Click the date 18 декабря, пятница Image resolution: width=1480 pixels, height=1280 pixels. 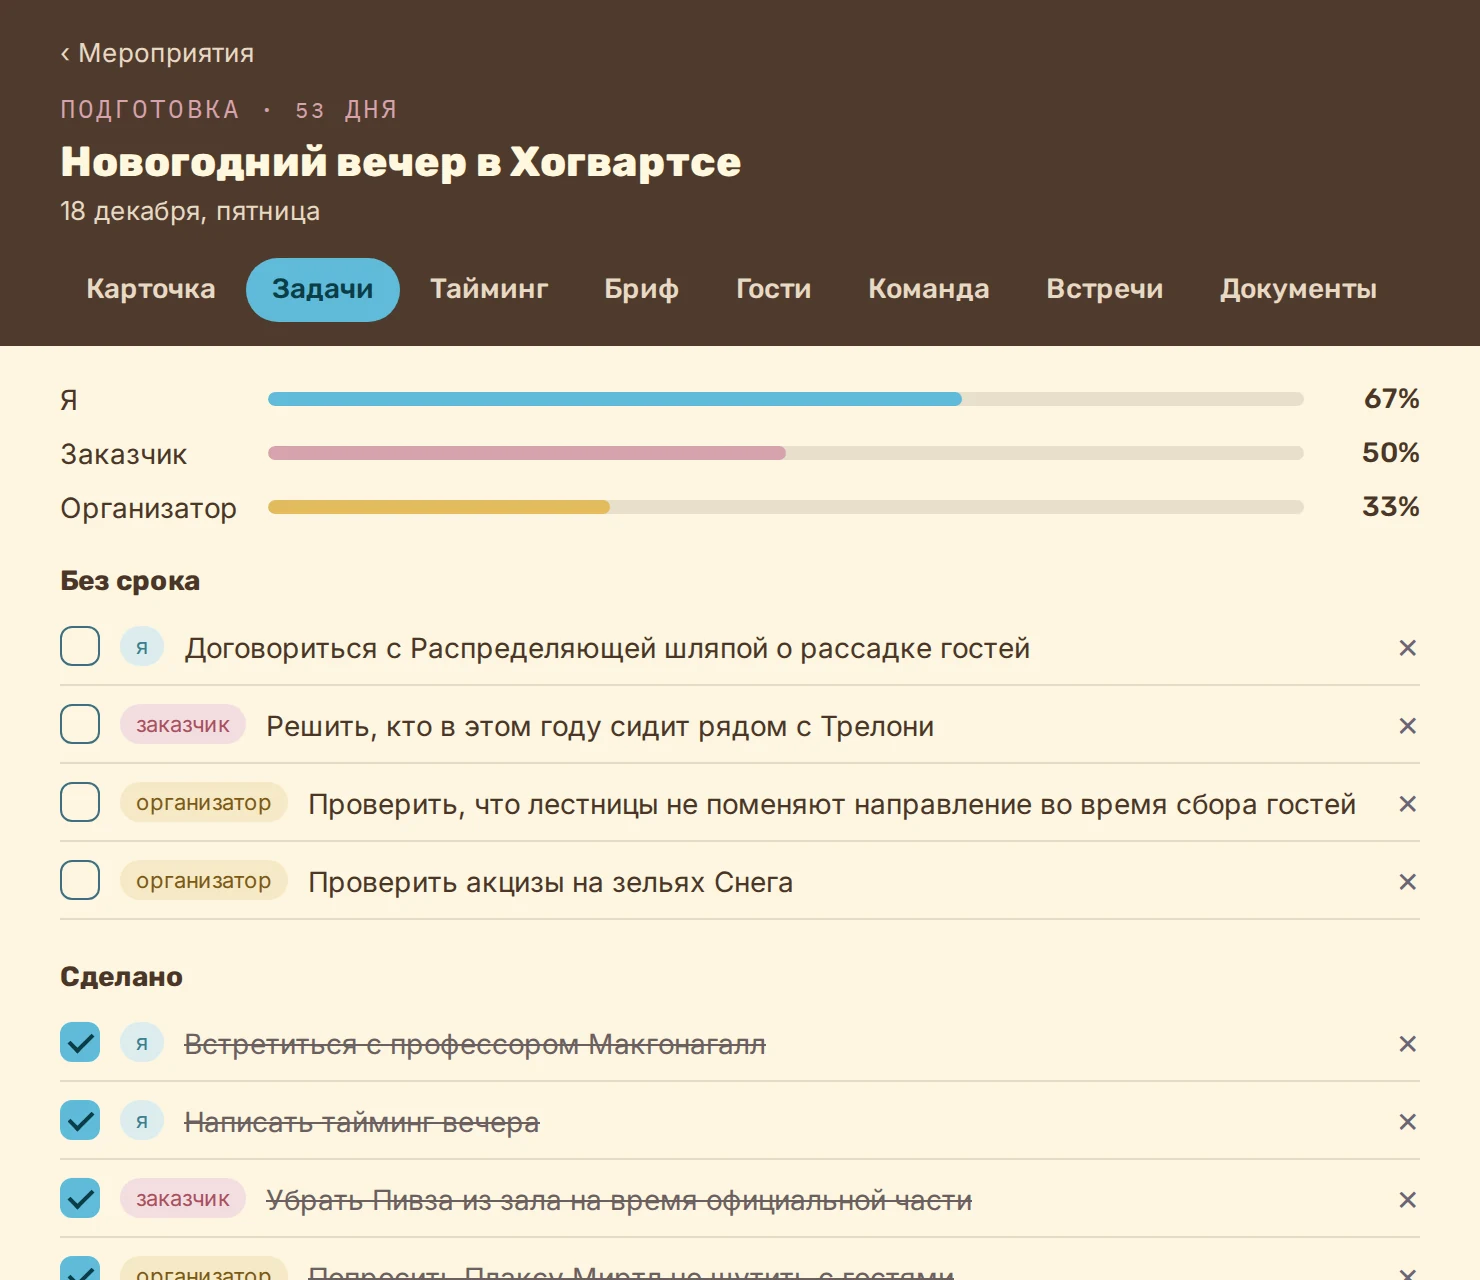[190, 212]
